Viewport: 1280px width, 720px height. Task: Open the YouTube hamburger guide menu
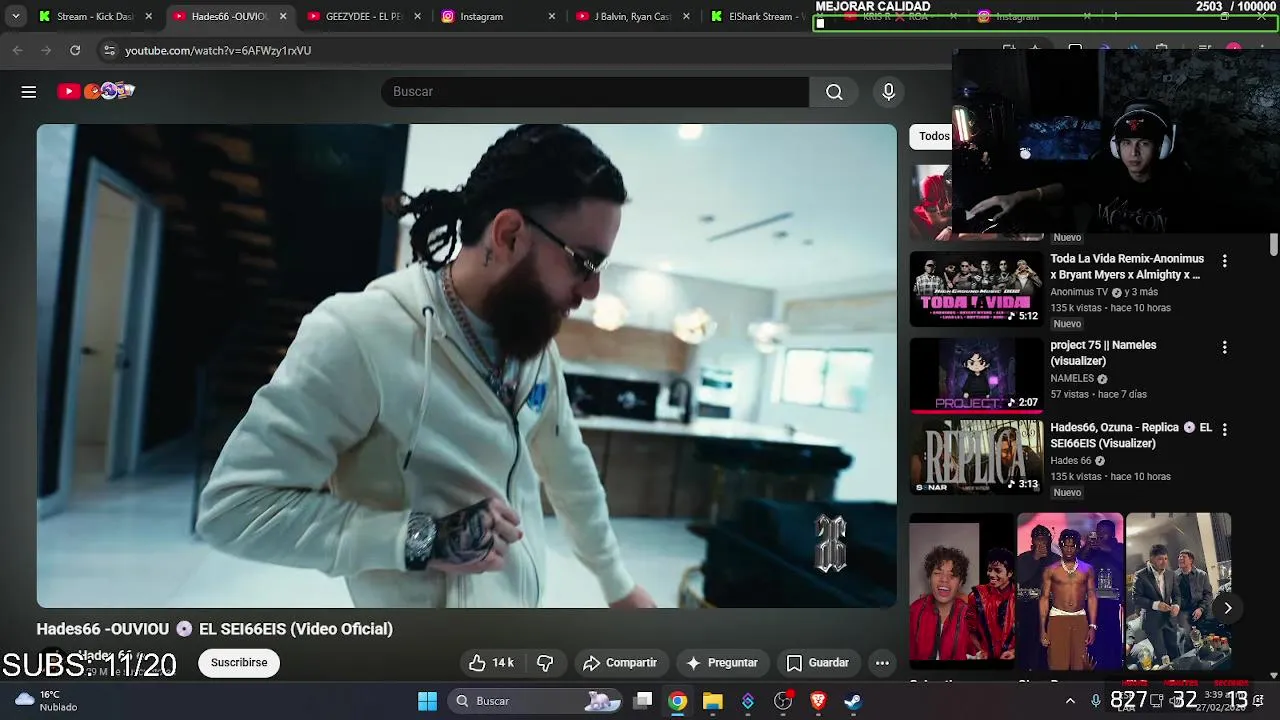(x=29, y=92)
